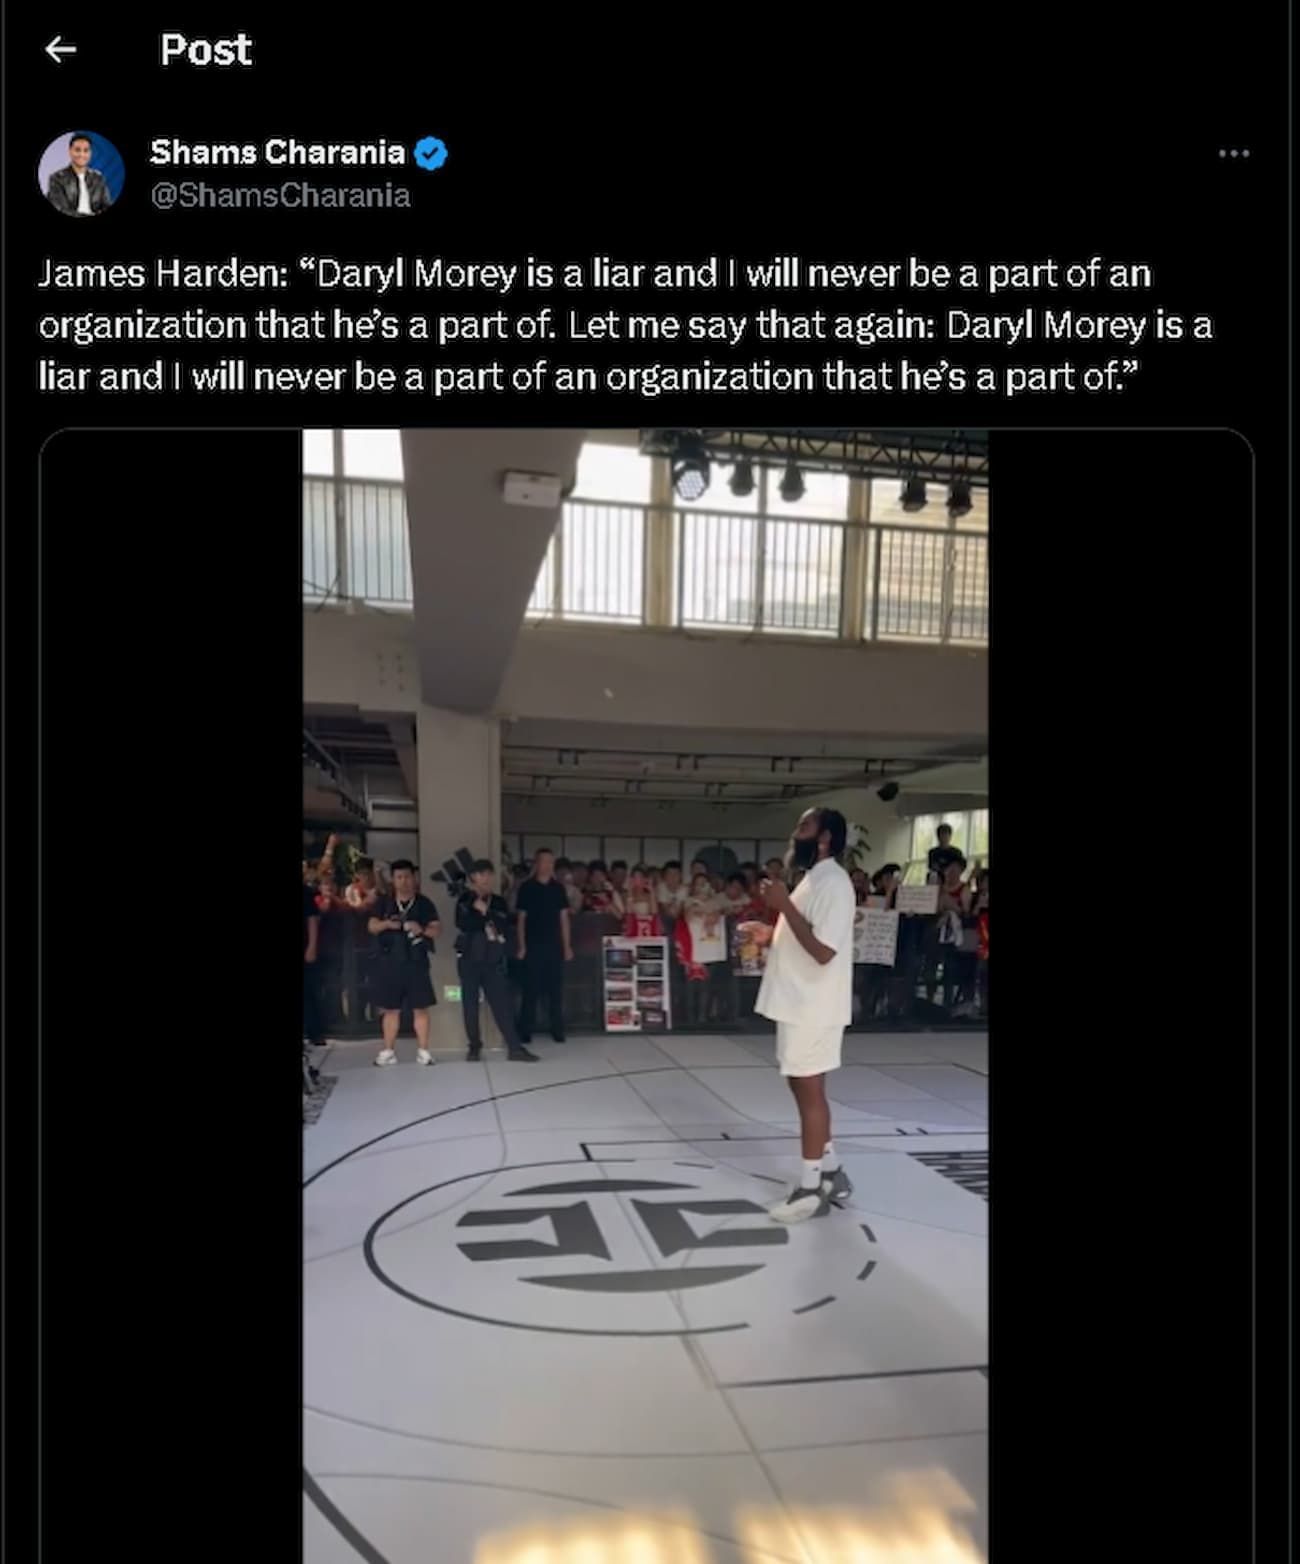
Task: Click the photographer wearing black shorts
Action: pos(403,960)
